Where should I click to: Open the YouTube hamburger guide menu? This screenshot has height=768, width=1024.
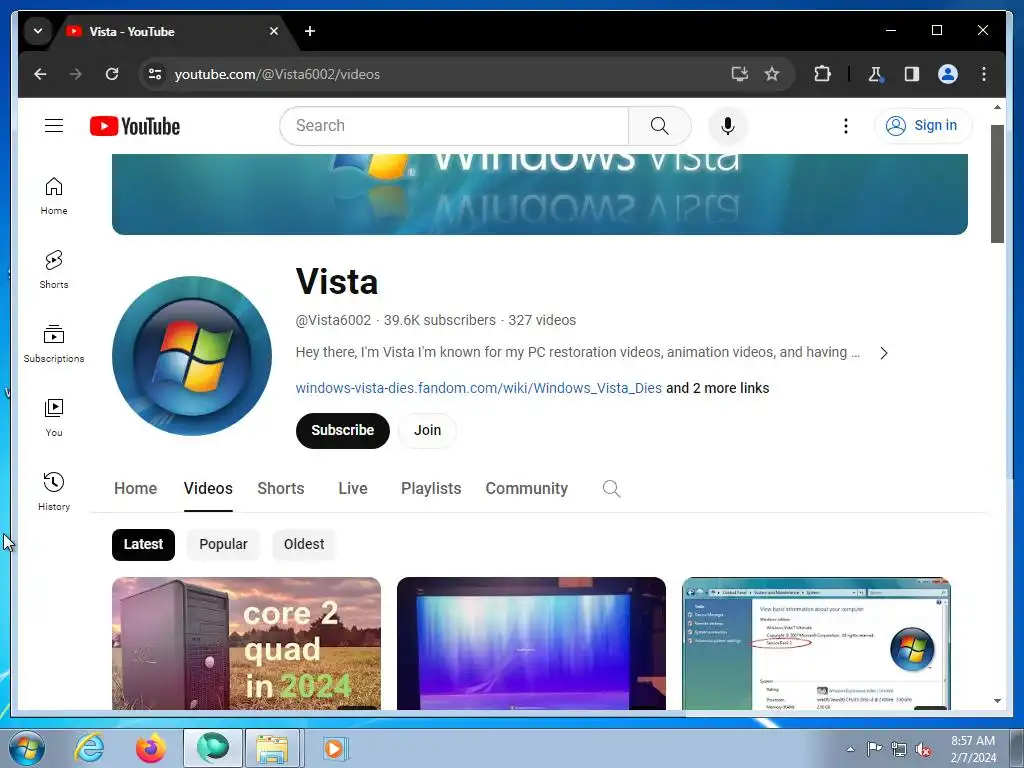coord(54,125)
